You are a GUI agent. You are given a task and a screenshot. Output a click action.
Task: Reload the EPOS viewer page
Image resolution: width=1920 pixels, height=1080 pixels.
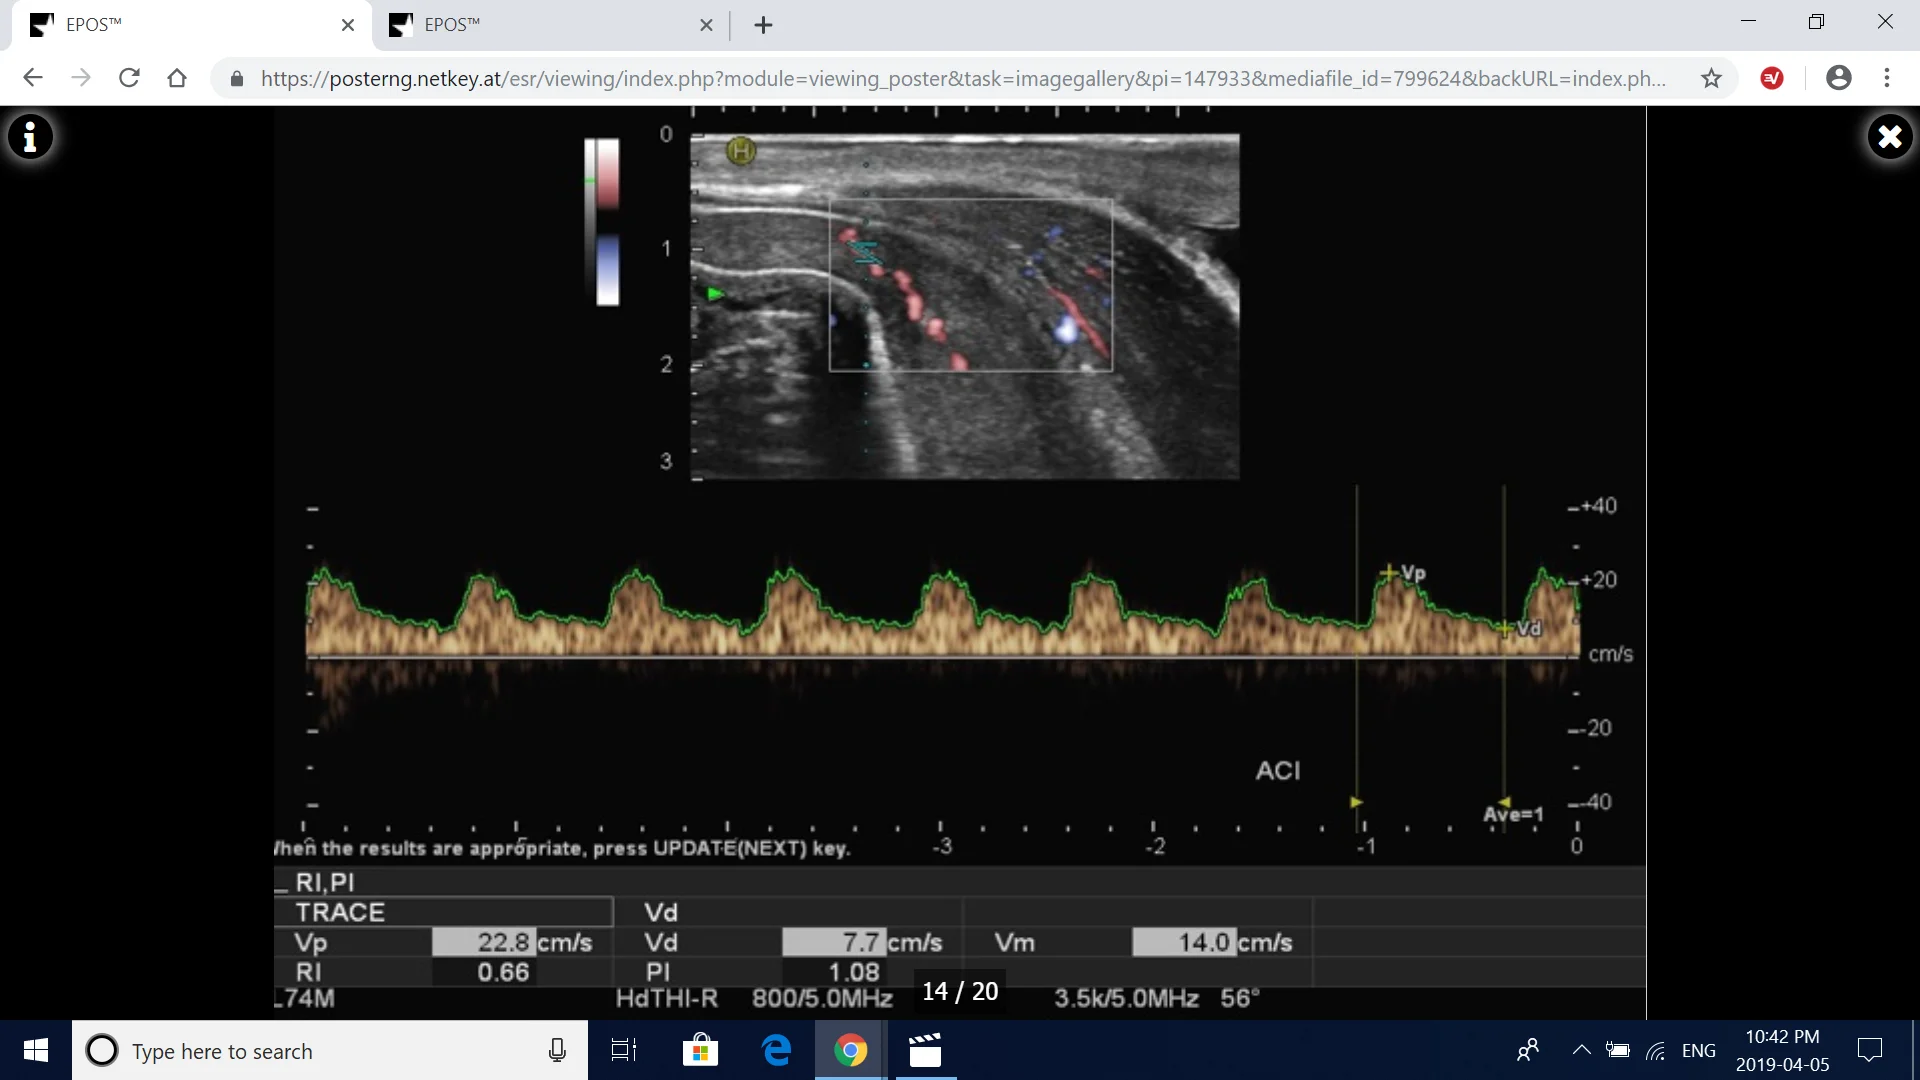(x=129, y=78)
